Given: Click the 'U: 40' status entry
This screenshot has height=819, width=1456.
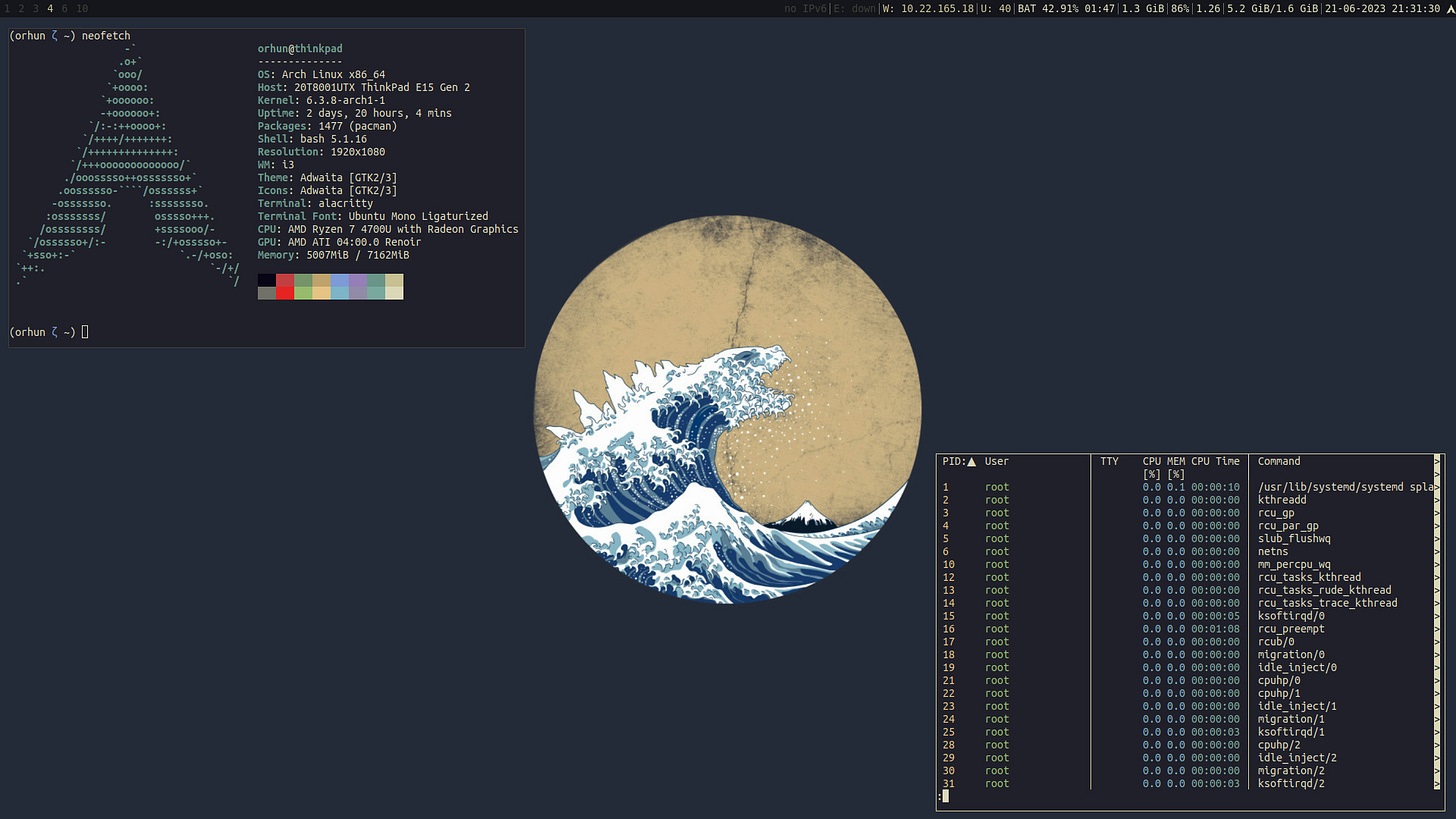Looking at the screenshot, I should [x=996, y=8].
